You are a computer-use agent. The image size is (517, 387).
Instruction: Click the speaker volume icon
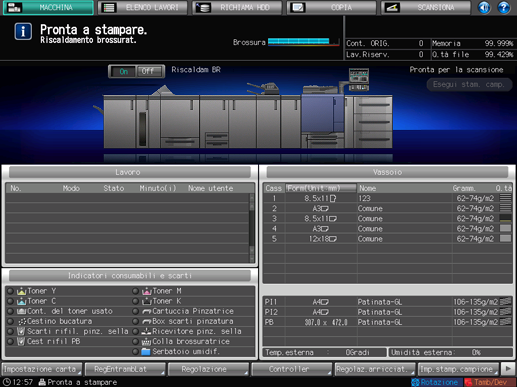click(x=484, y=7)
